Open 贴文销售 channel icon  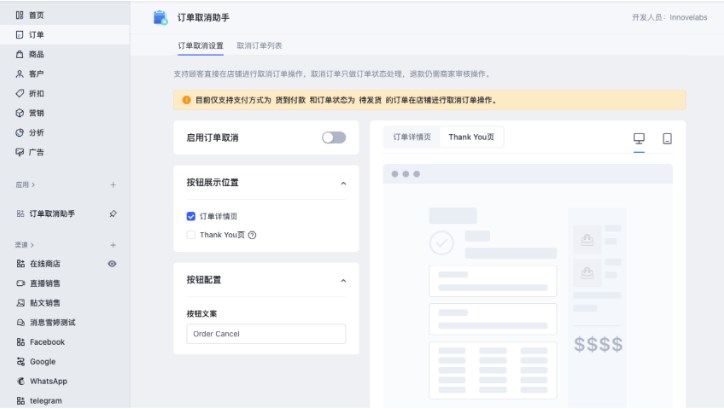pos(21,303)
